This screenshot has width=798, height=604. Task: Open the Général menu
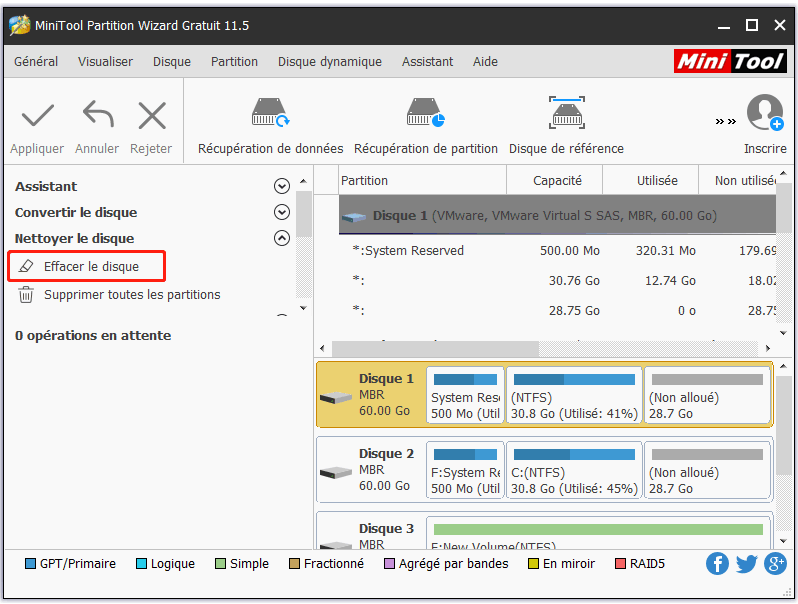tap(36, 62)
